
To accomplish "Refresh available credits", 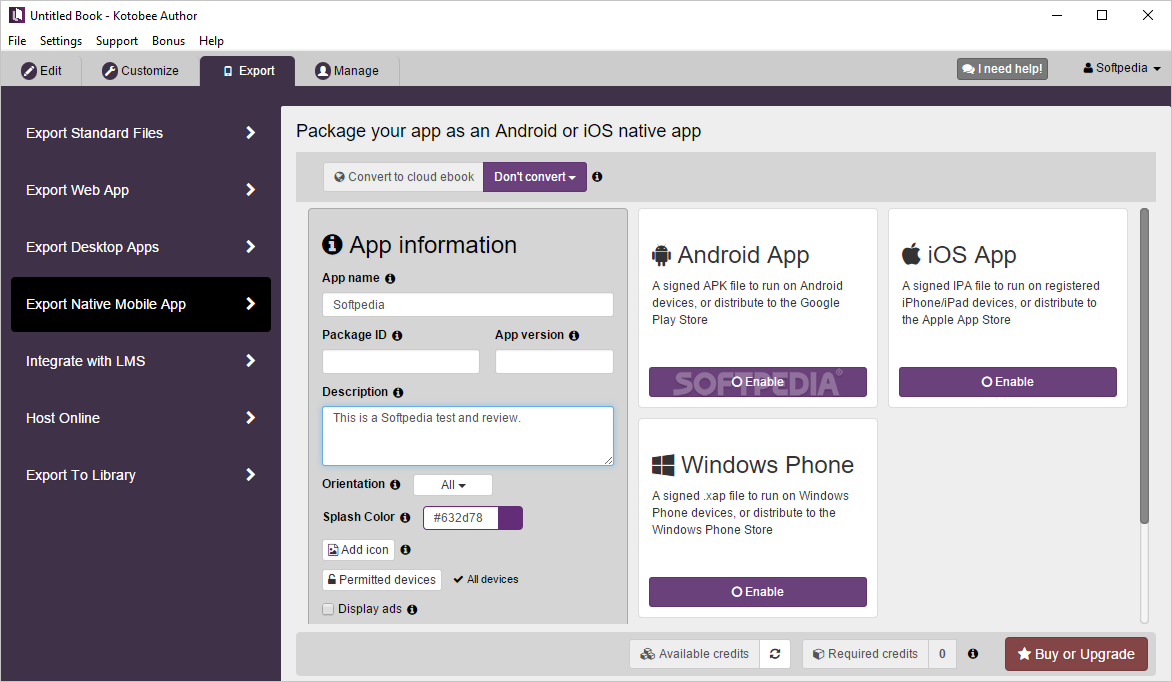I will click(775, 654).
